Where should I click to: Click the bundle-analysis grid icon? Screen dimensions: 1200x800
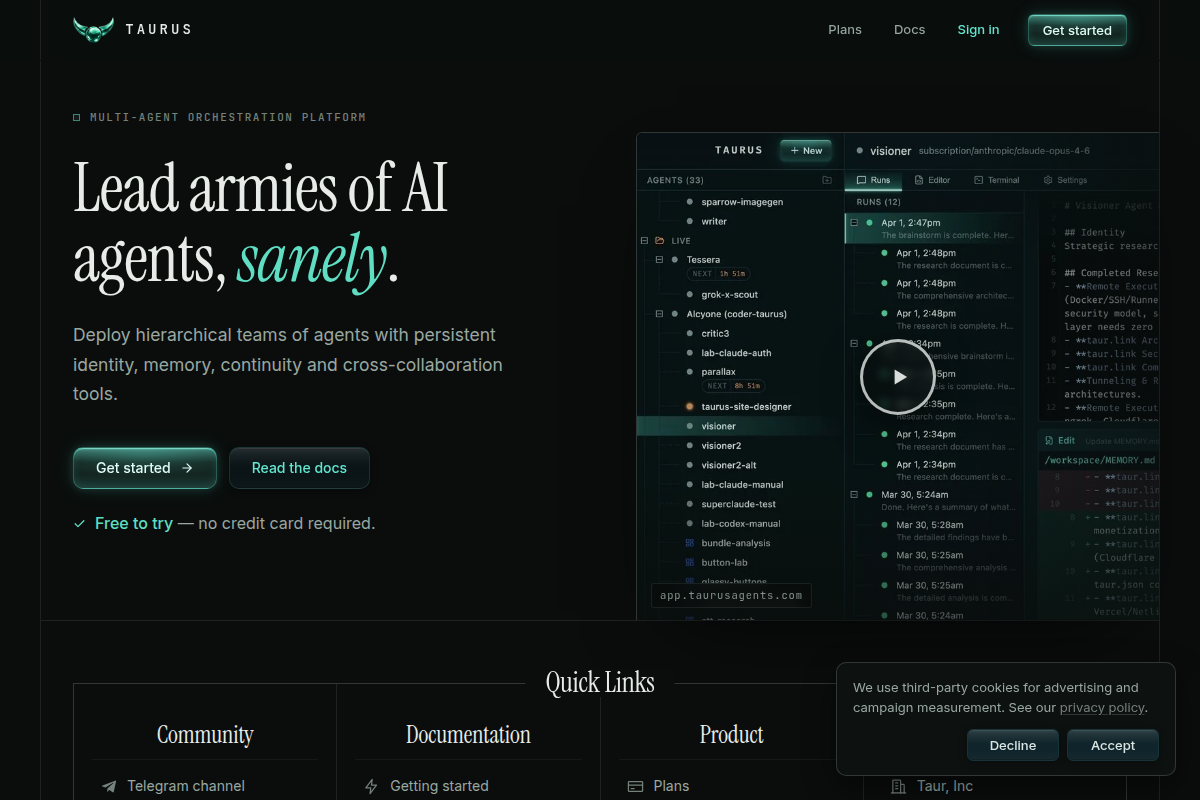coord(689,543)
